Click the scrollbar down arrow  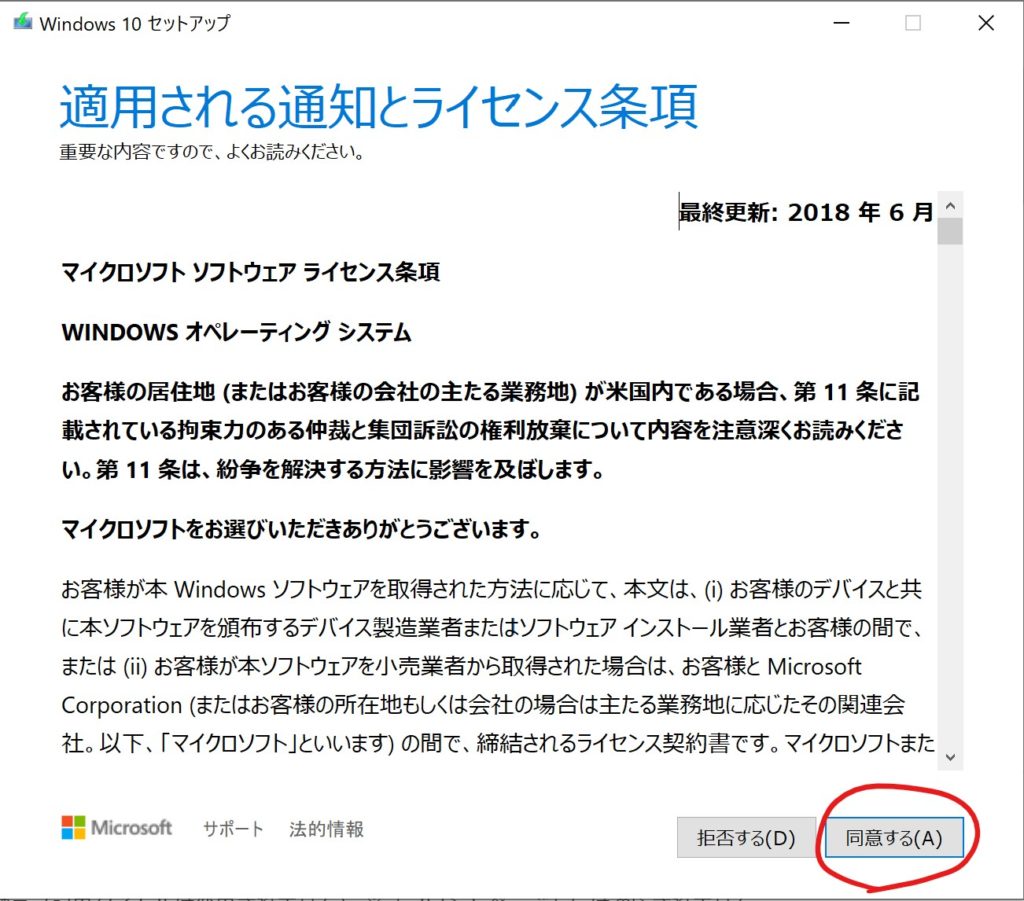950,757
